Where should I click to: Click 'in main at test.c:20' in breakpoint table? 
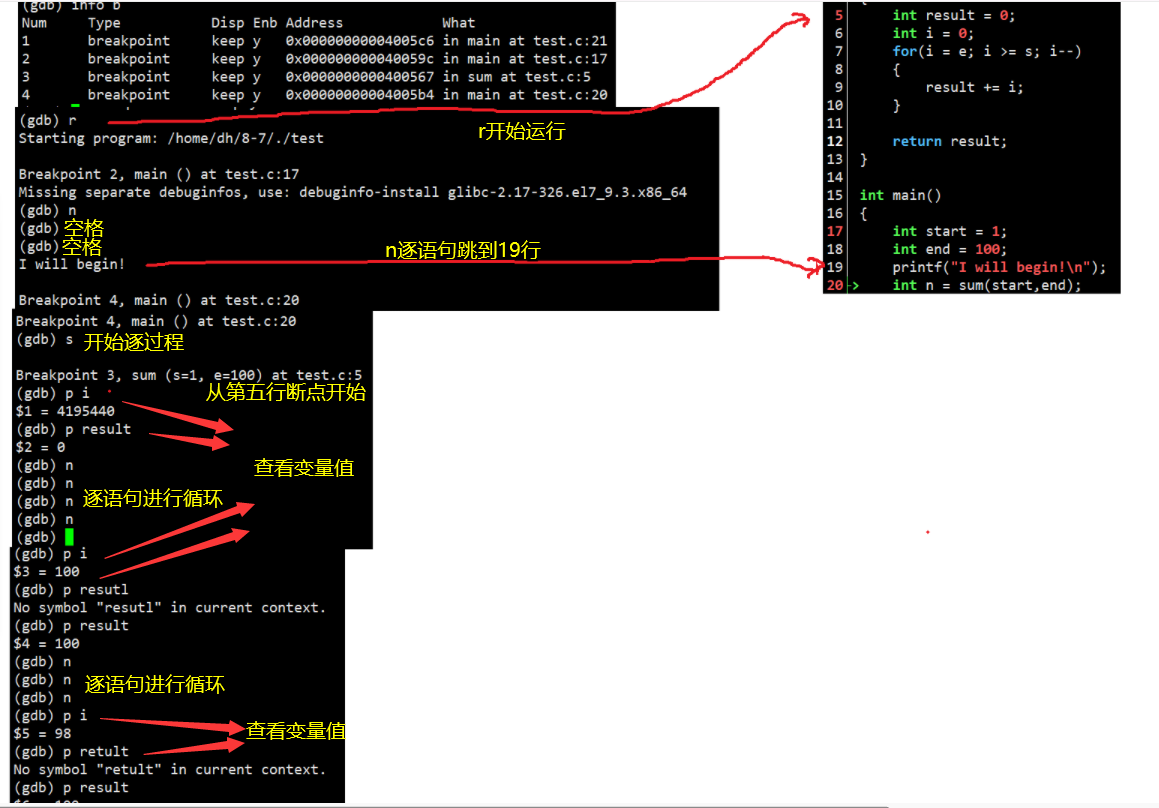[525, 95]
